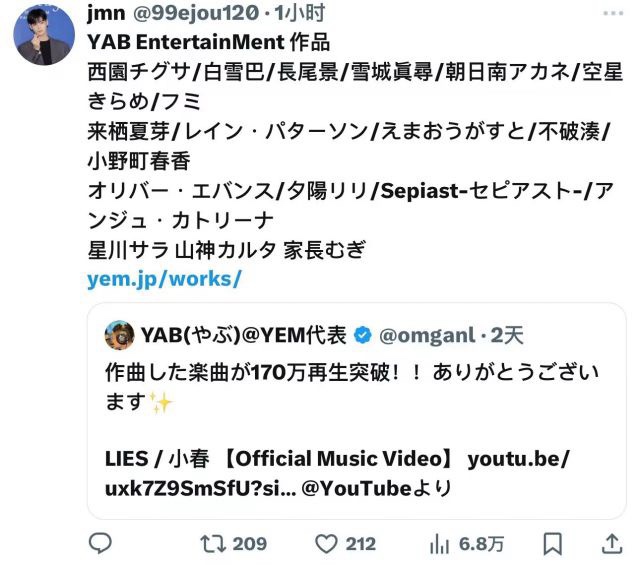Open the jmn display name

[x=106, y=13]
